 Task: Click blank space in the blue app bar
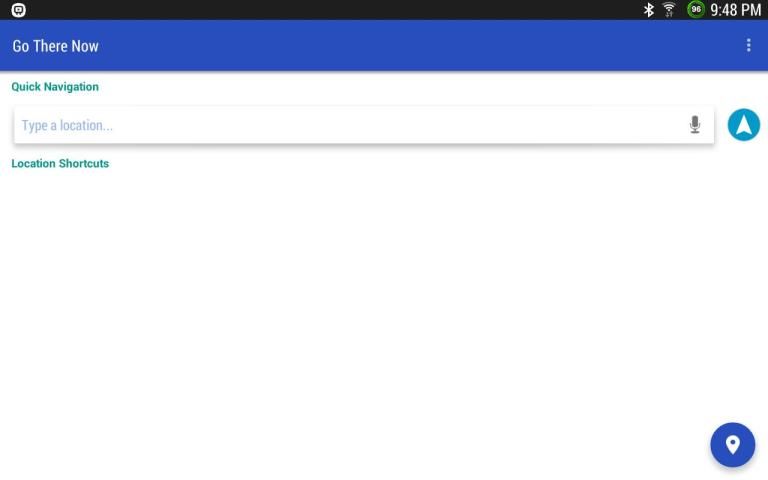click(416, 46)
